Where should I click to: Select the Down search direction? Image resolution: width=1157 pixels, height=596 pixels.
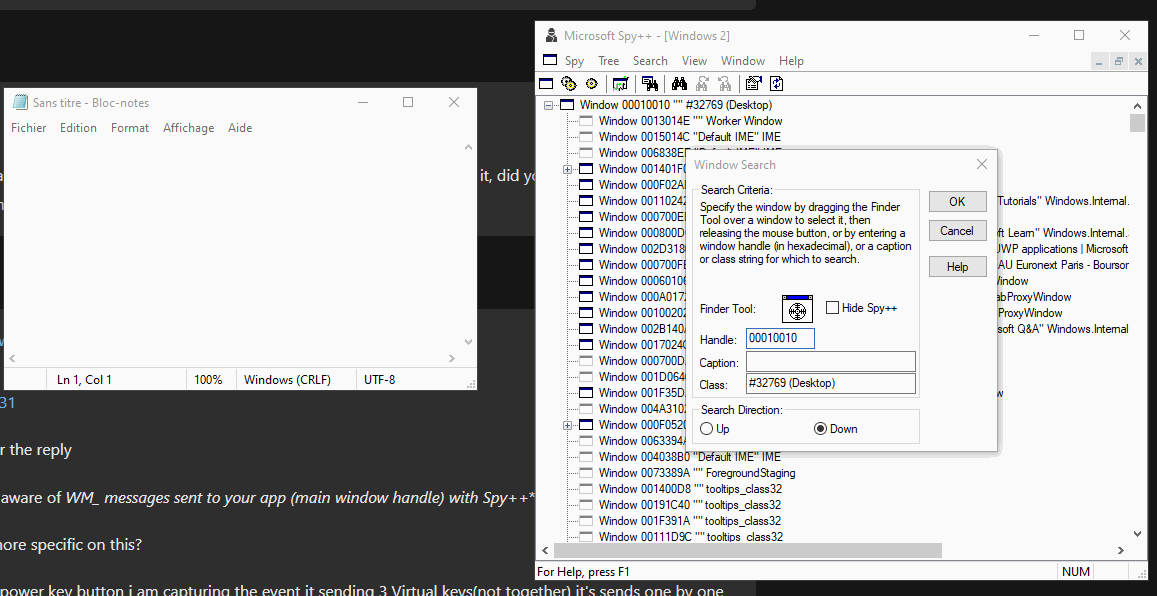tap(820, 429)
